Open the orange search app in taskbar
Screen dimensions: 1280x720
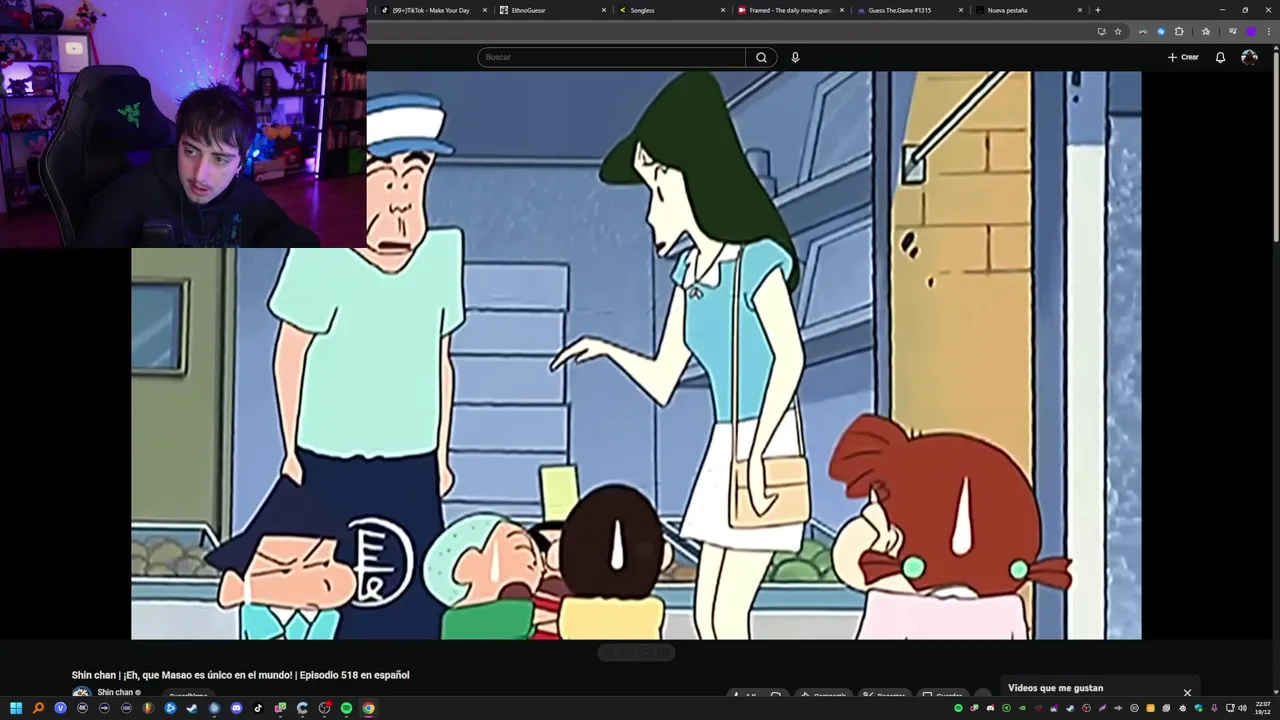click(x=38, y=708)
